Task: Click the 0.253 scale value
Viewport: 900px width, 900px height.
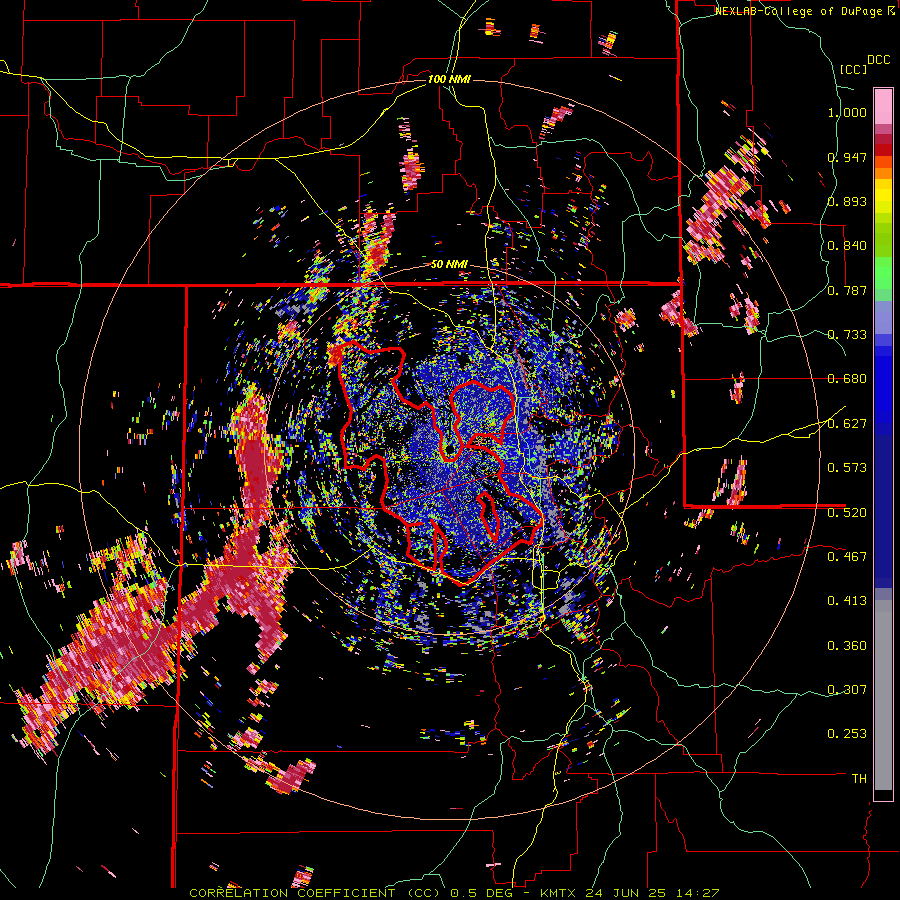Action: click(847, 734)
